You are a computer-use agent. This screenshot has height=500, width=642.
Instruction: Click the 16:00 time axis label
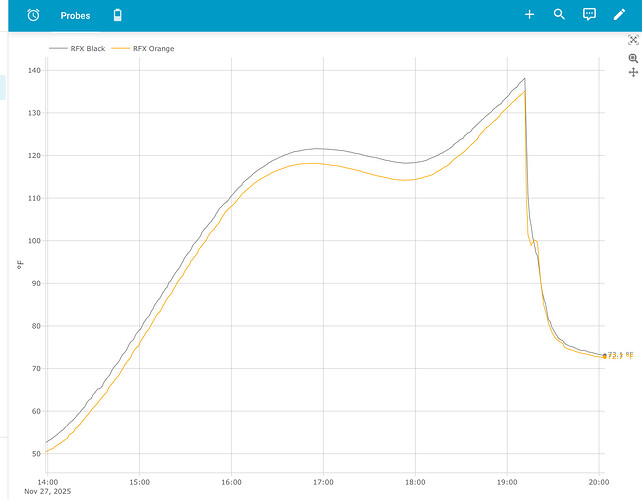tap(231, 482)
